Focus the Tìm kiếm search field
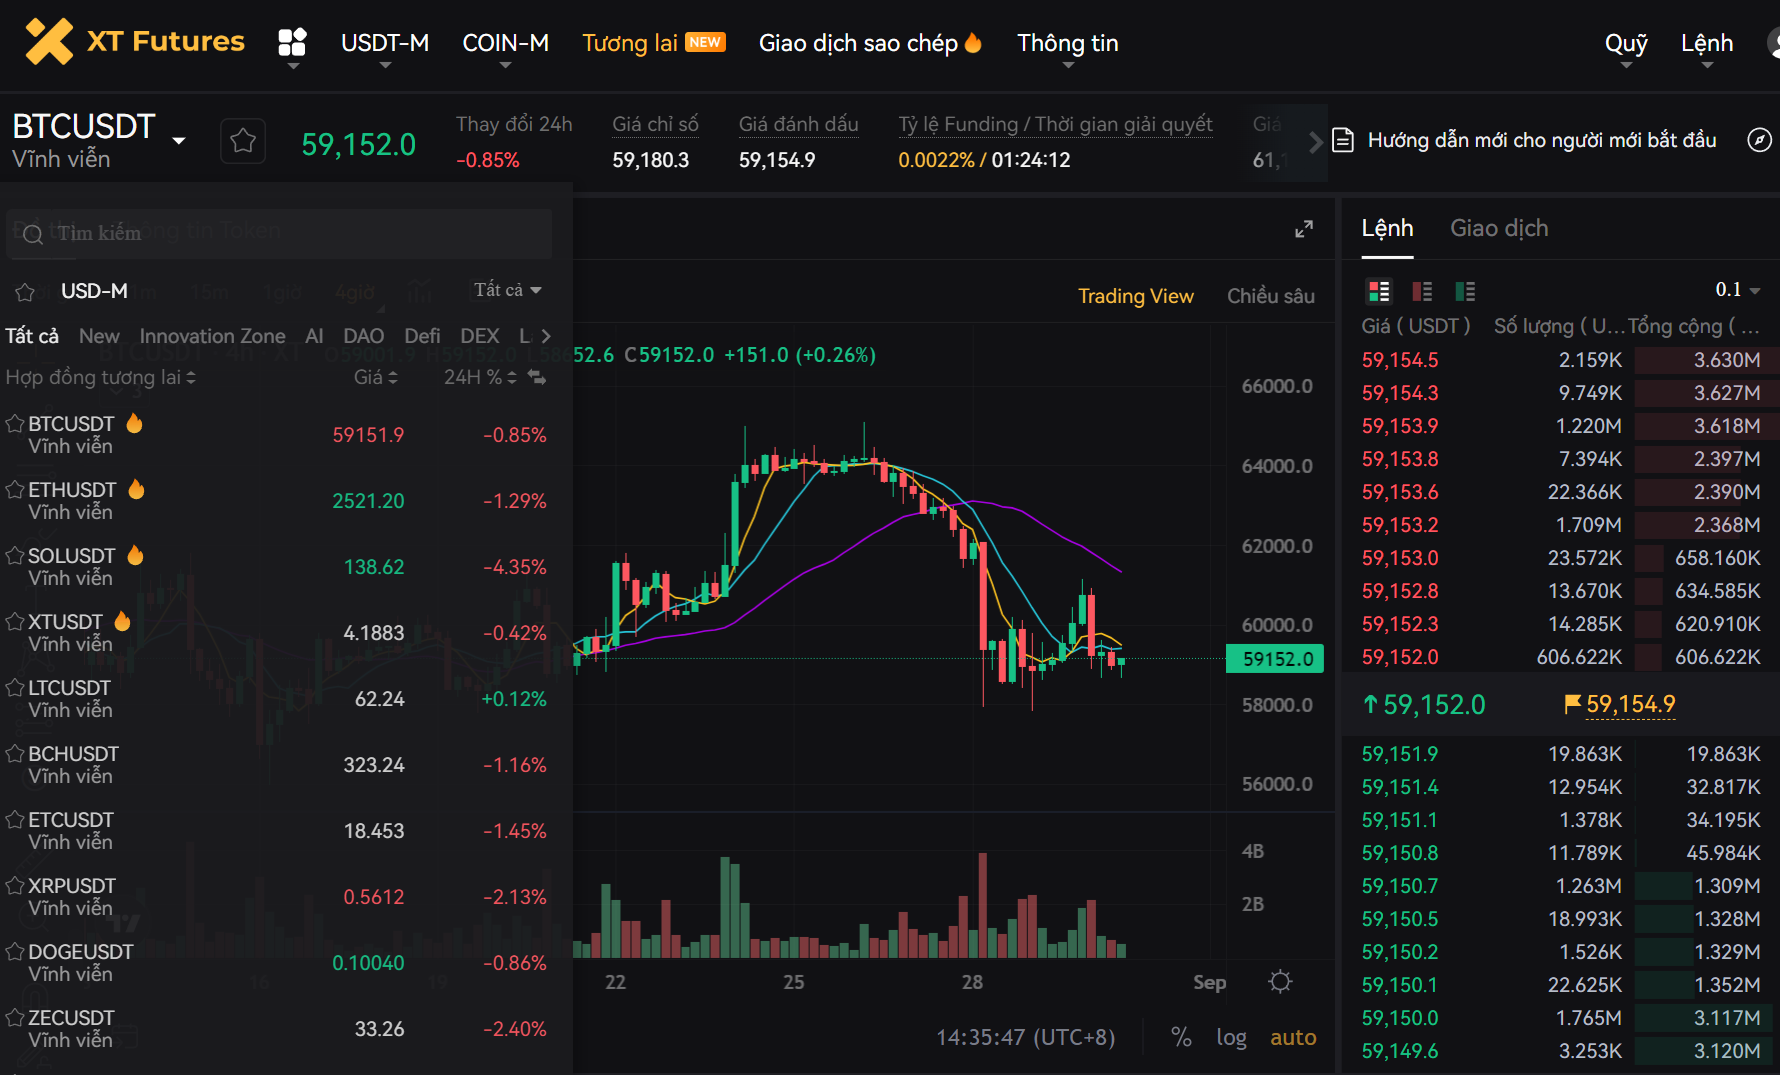 coord(279,234)
